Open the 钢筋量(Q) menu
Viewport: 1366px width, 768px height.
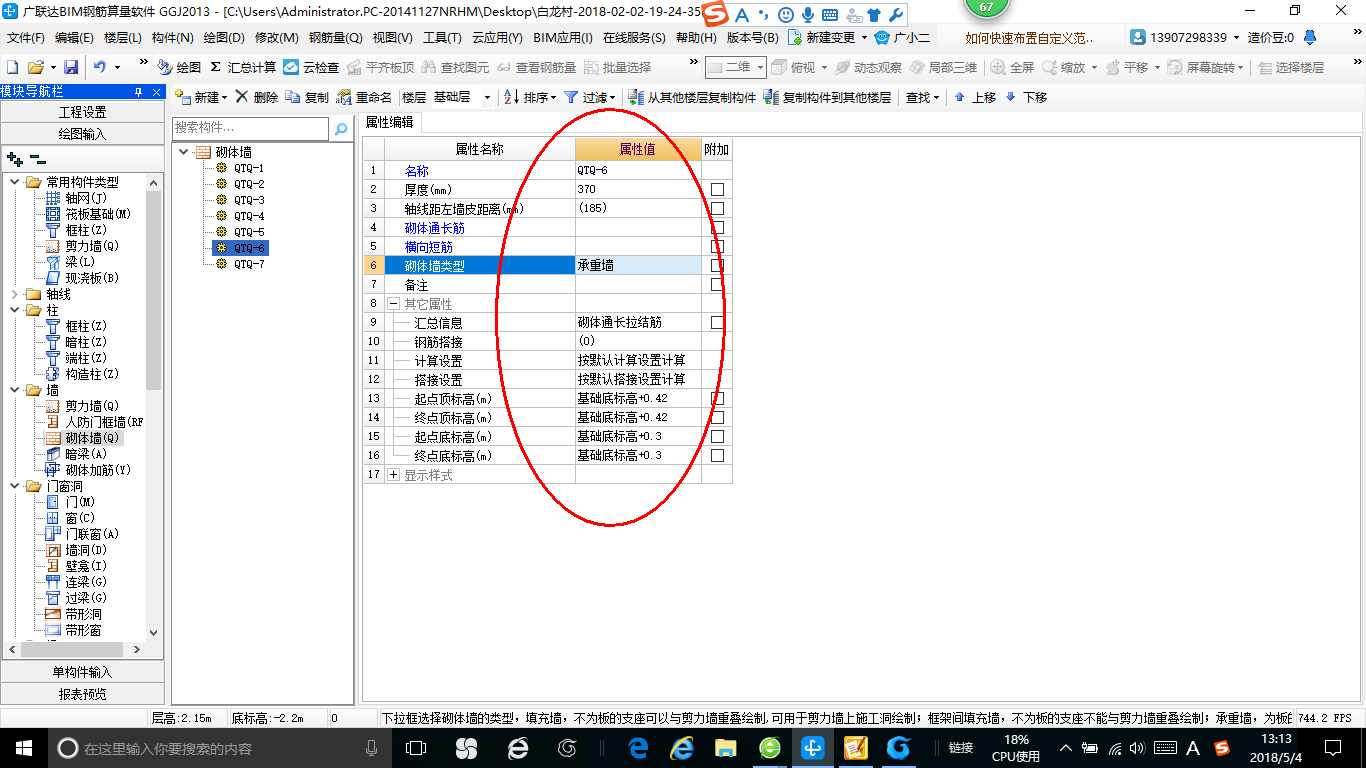(335, 37)
